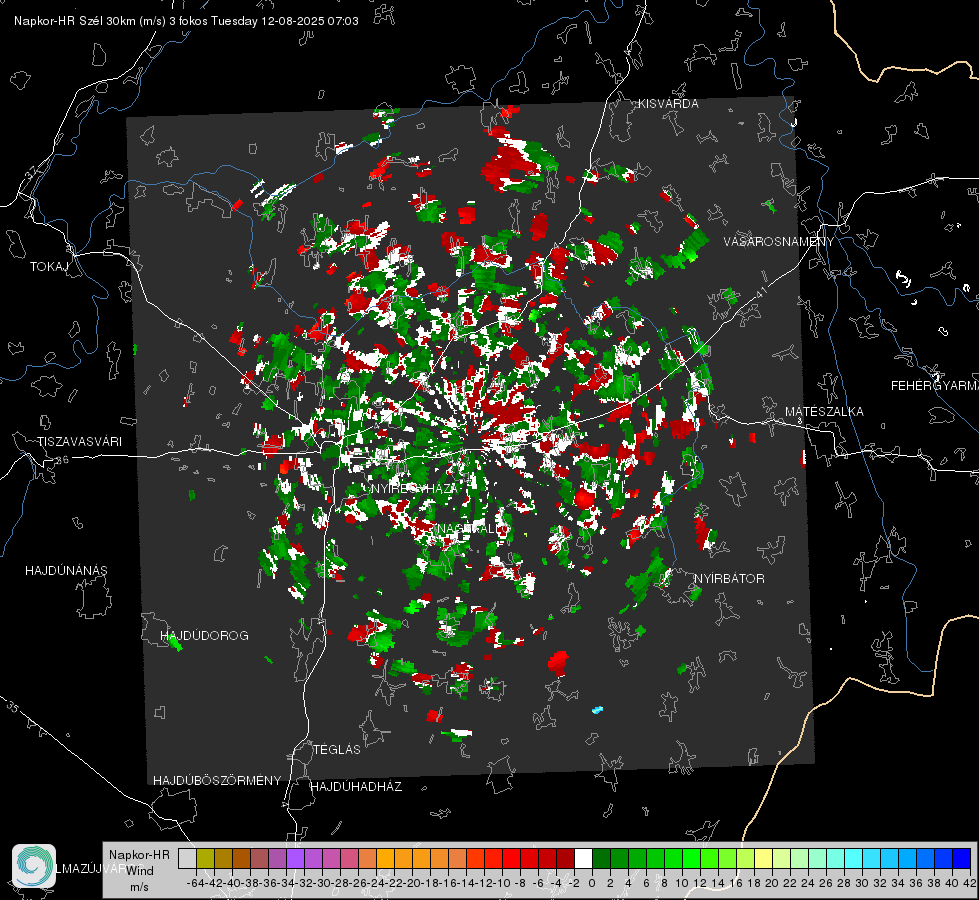Screen dimensions: 979x900
Task: Click the HAJDÚNÁNÁS town label
Action: [66, 570]
